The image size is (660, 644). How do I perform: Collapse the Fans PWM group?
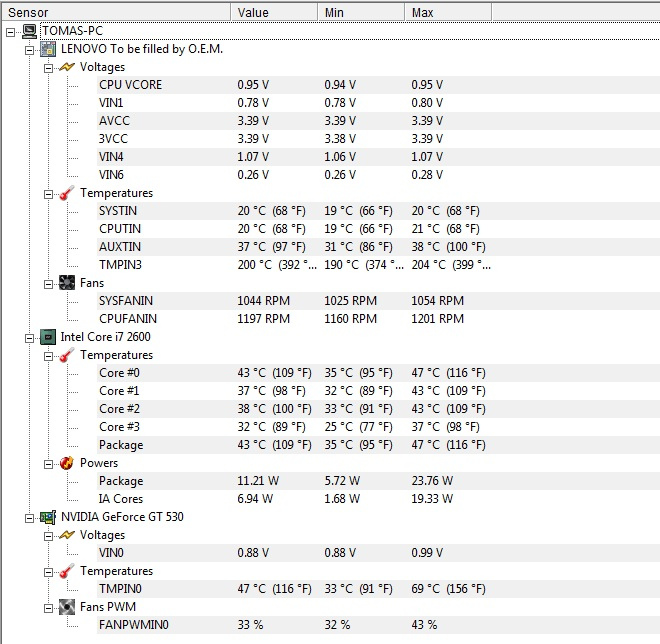click(48, 608)
